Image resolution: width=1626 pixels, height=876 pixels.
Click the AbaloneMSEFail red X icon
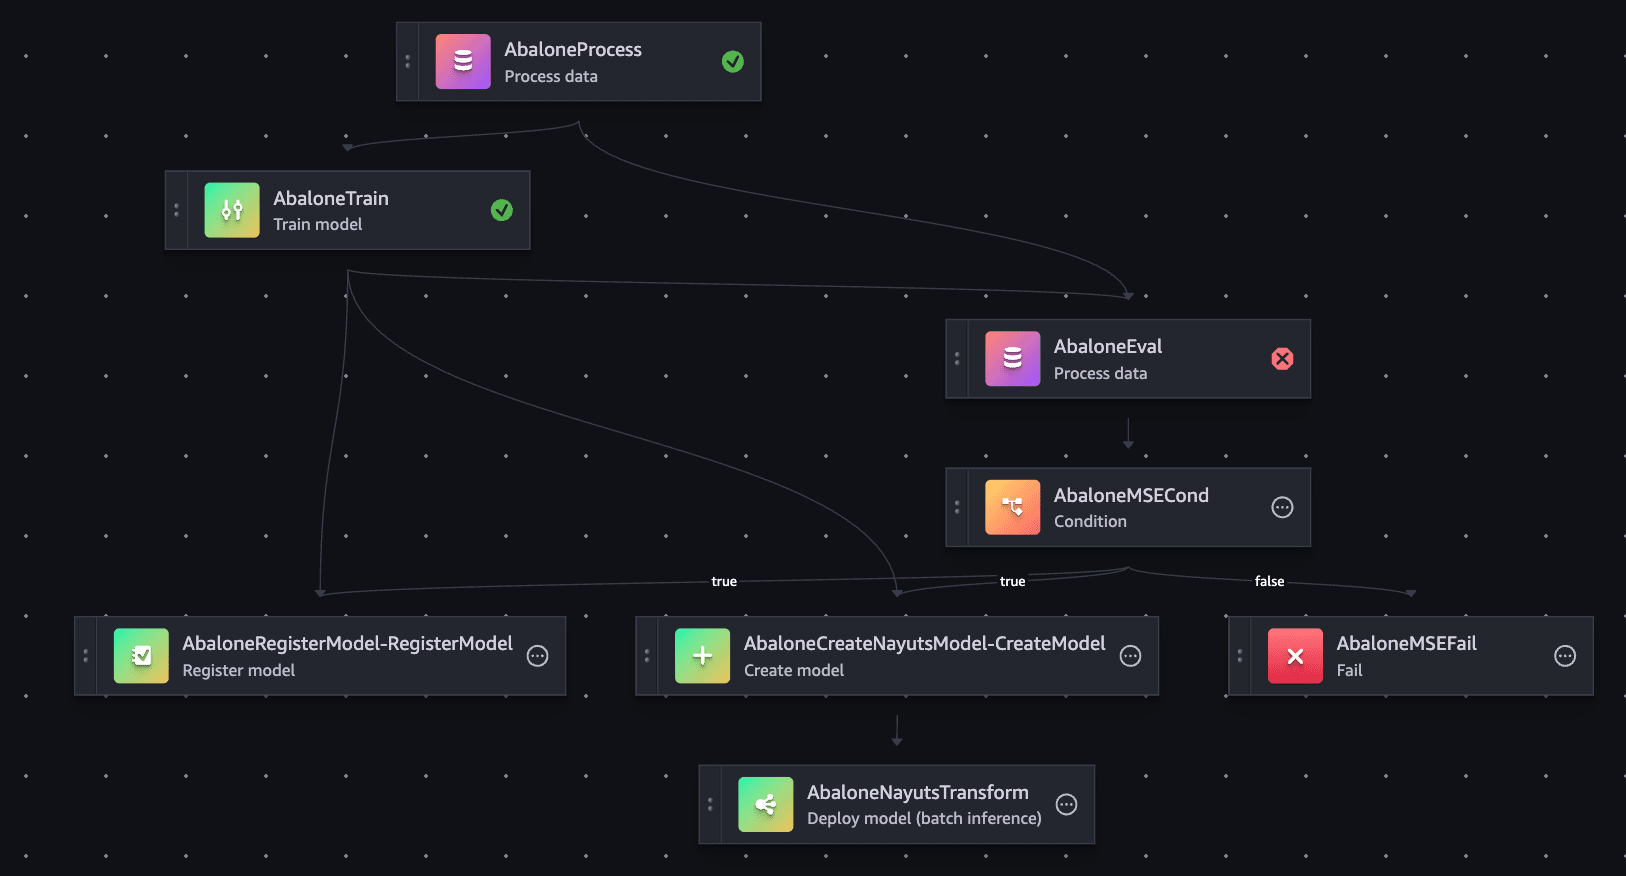tap(1295, 656)
